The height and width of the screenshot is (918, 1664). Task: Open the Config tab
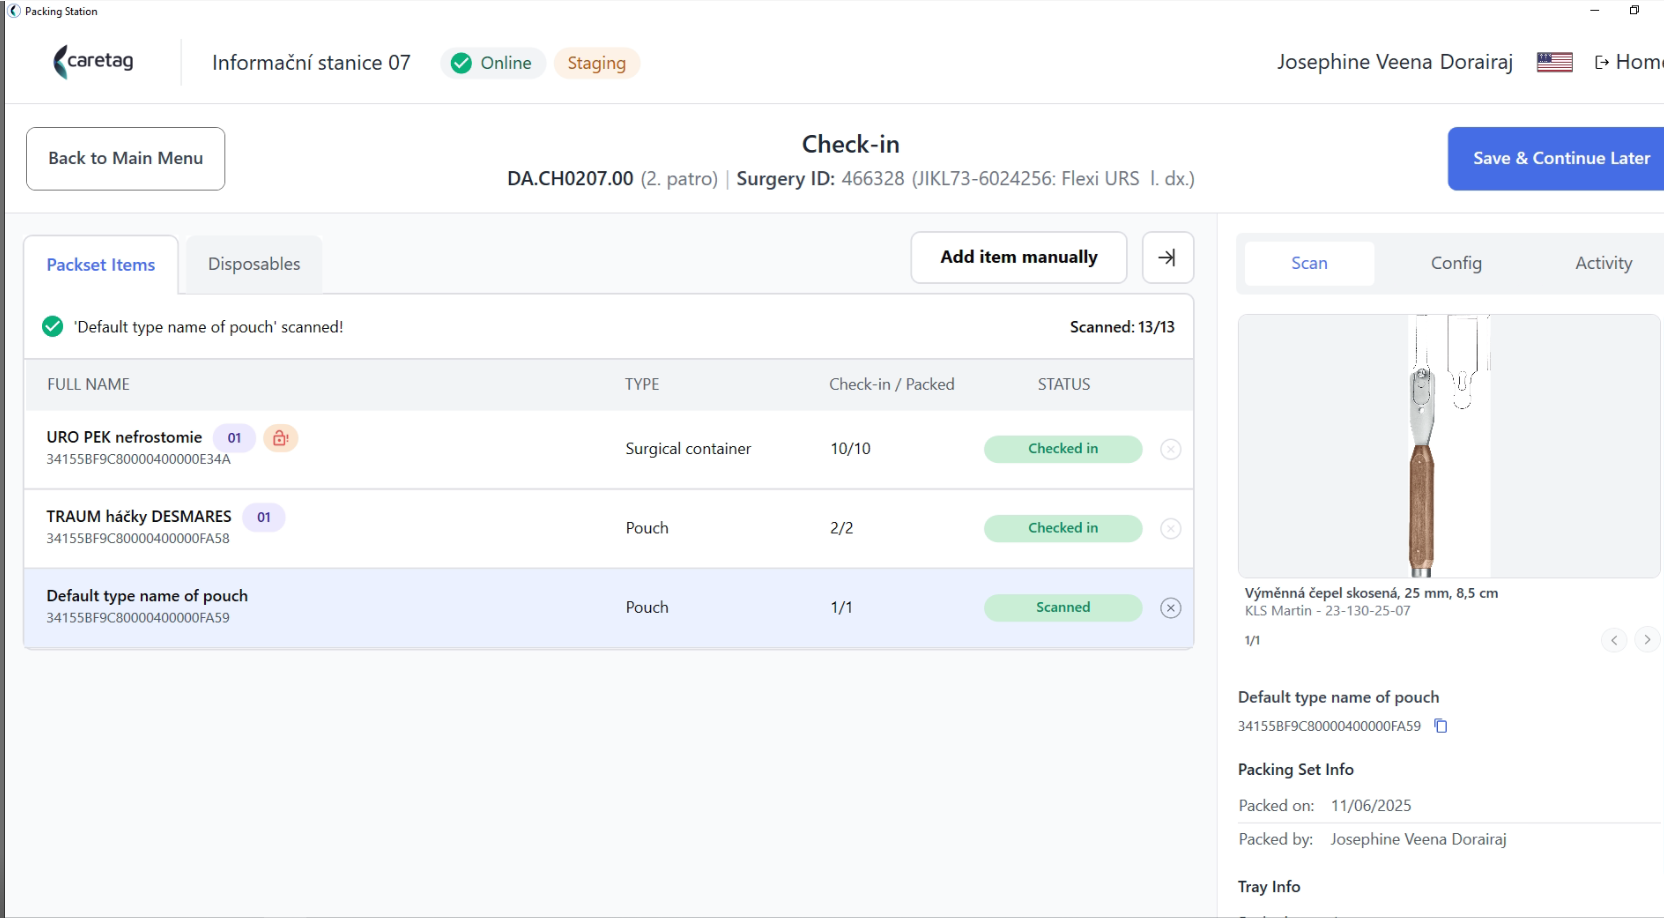[1456, 263]
